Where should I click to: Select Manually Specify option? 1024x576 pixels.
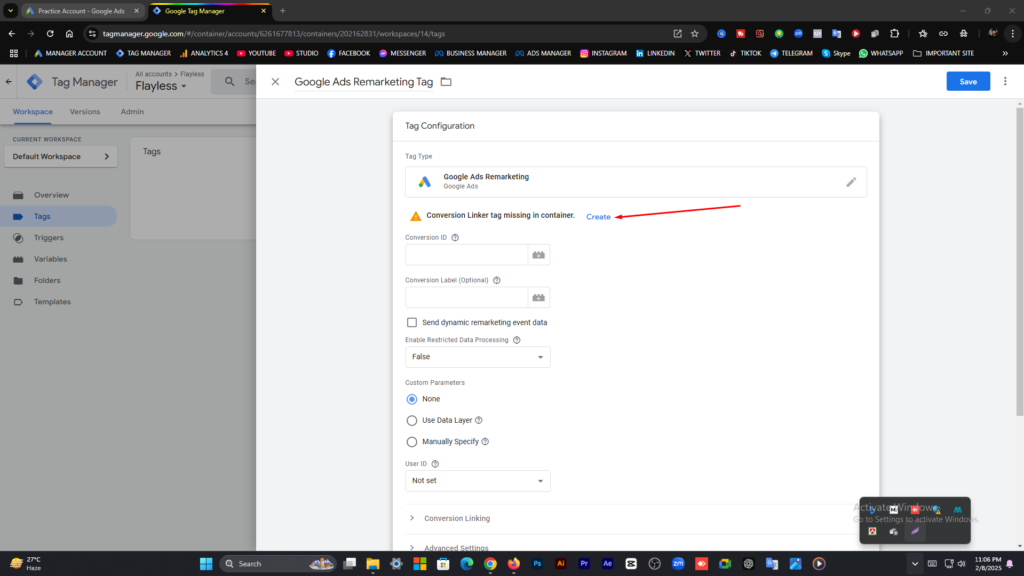(x=412, y=442)
